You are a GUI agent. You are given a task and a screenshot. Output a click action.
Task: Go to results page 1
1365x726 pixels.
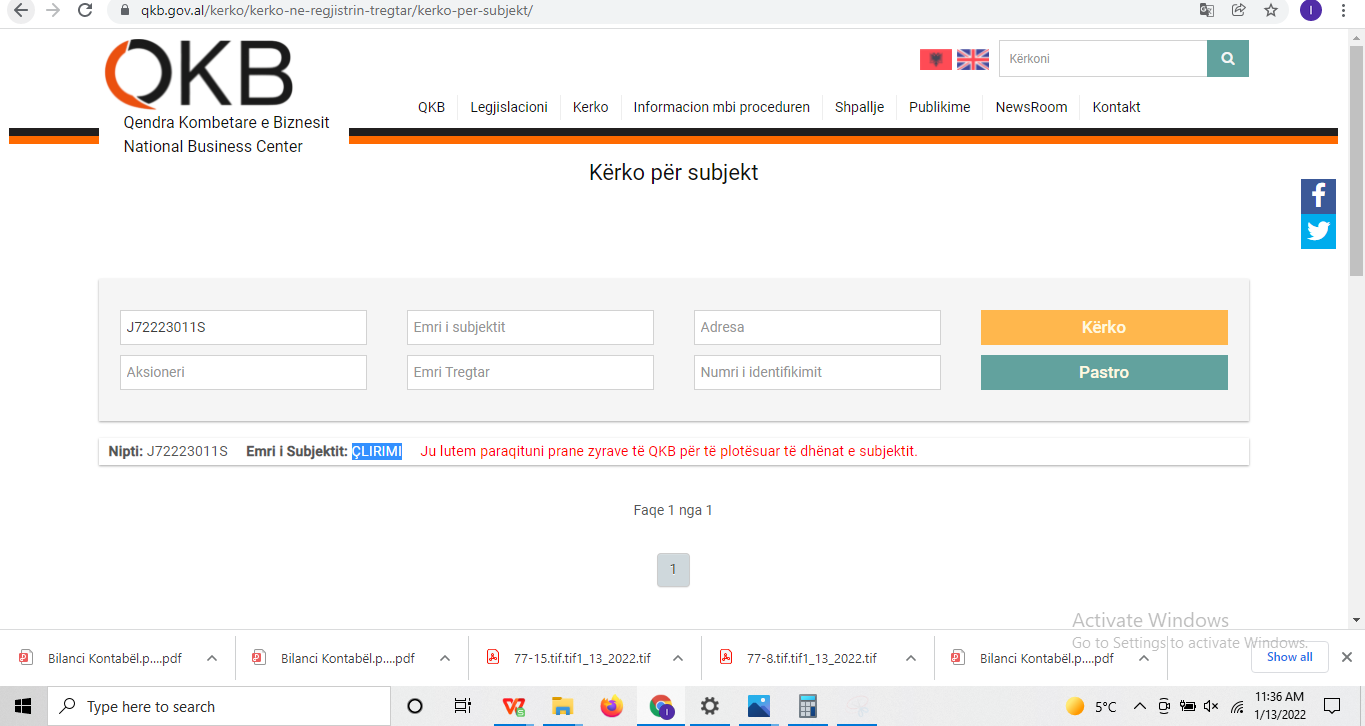[x=673, y=570]
